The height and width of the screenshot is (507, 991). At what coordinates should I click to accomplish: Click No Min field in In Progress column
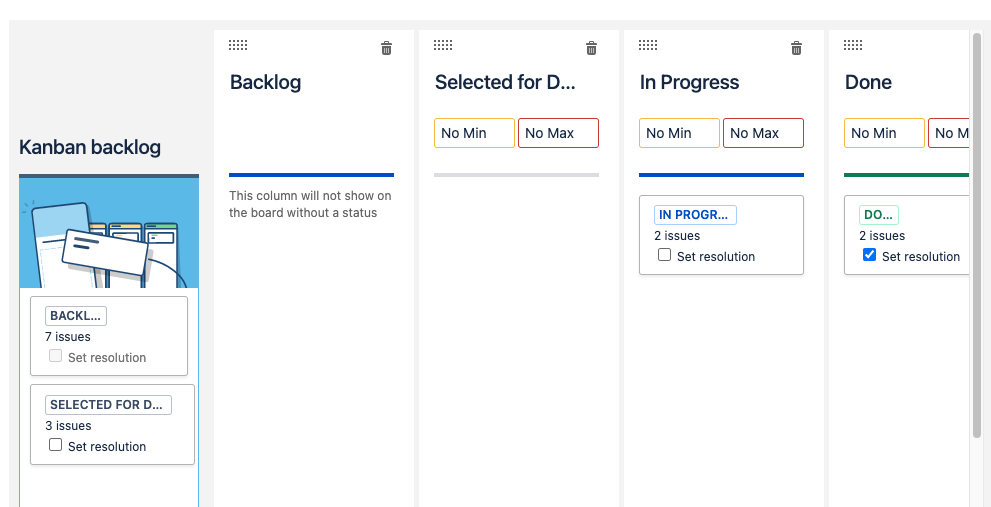point(679,133)
